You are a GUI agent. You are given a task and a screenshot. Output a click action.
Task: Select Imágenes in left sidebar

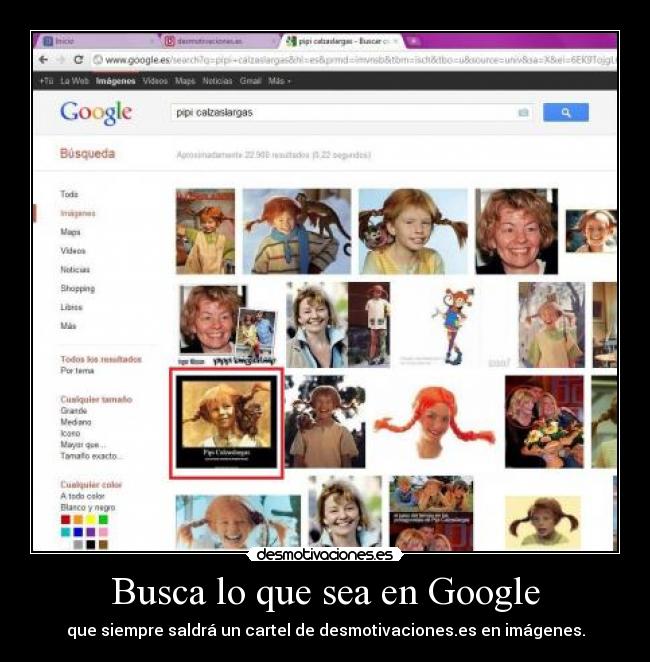click(78, 213)
